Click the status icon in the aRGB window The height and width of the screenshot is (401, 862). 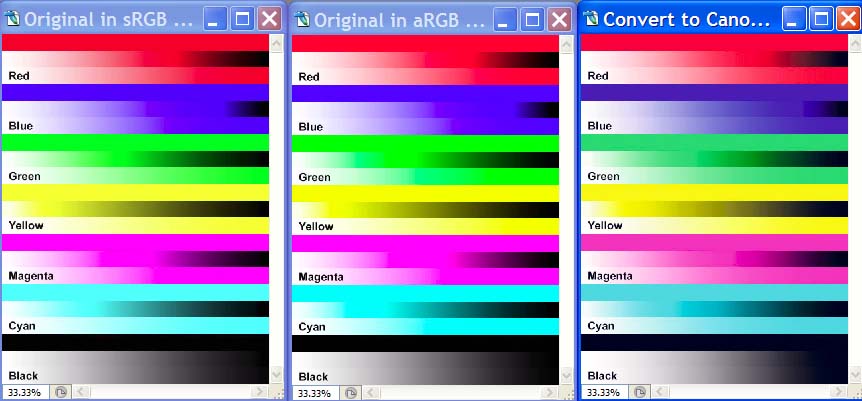pyautogui.click(x=351, y=392)
